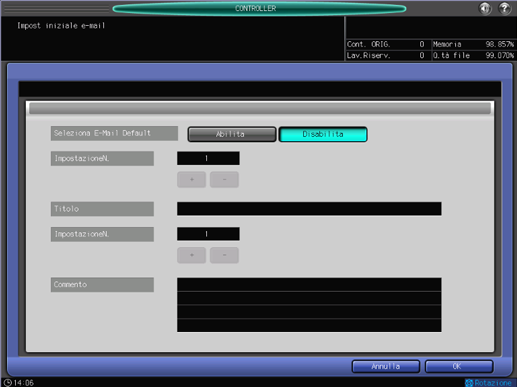
Task: Decrease the second ImpostazioneN. value with minus
Action: pos(224,255)
